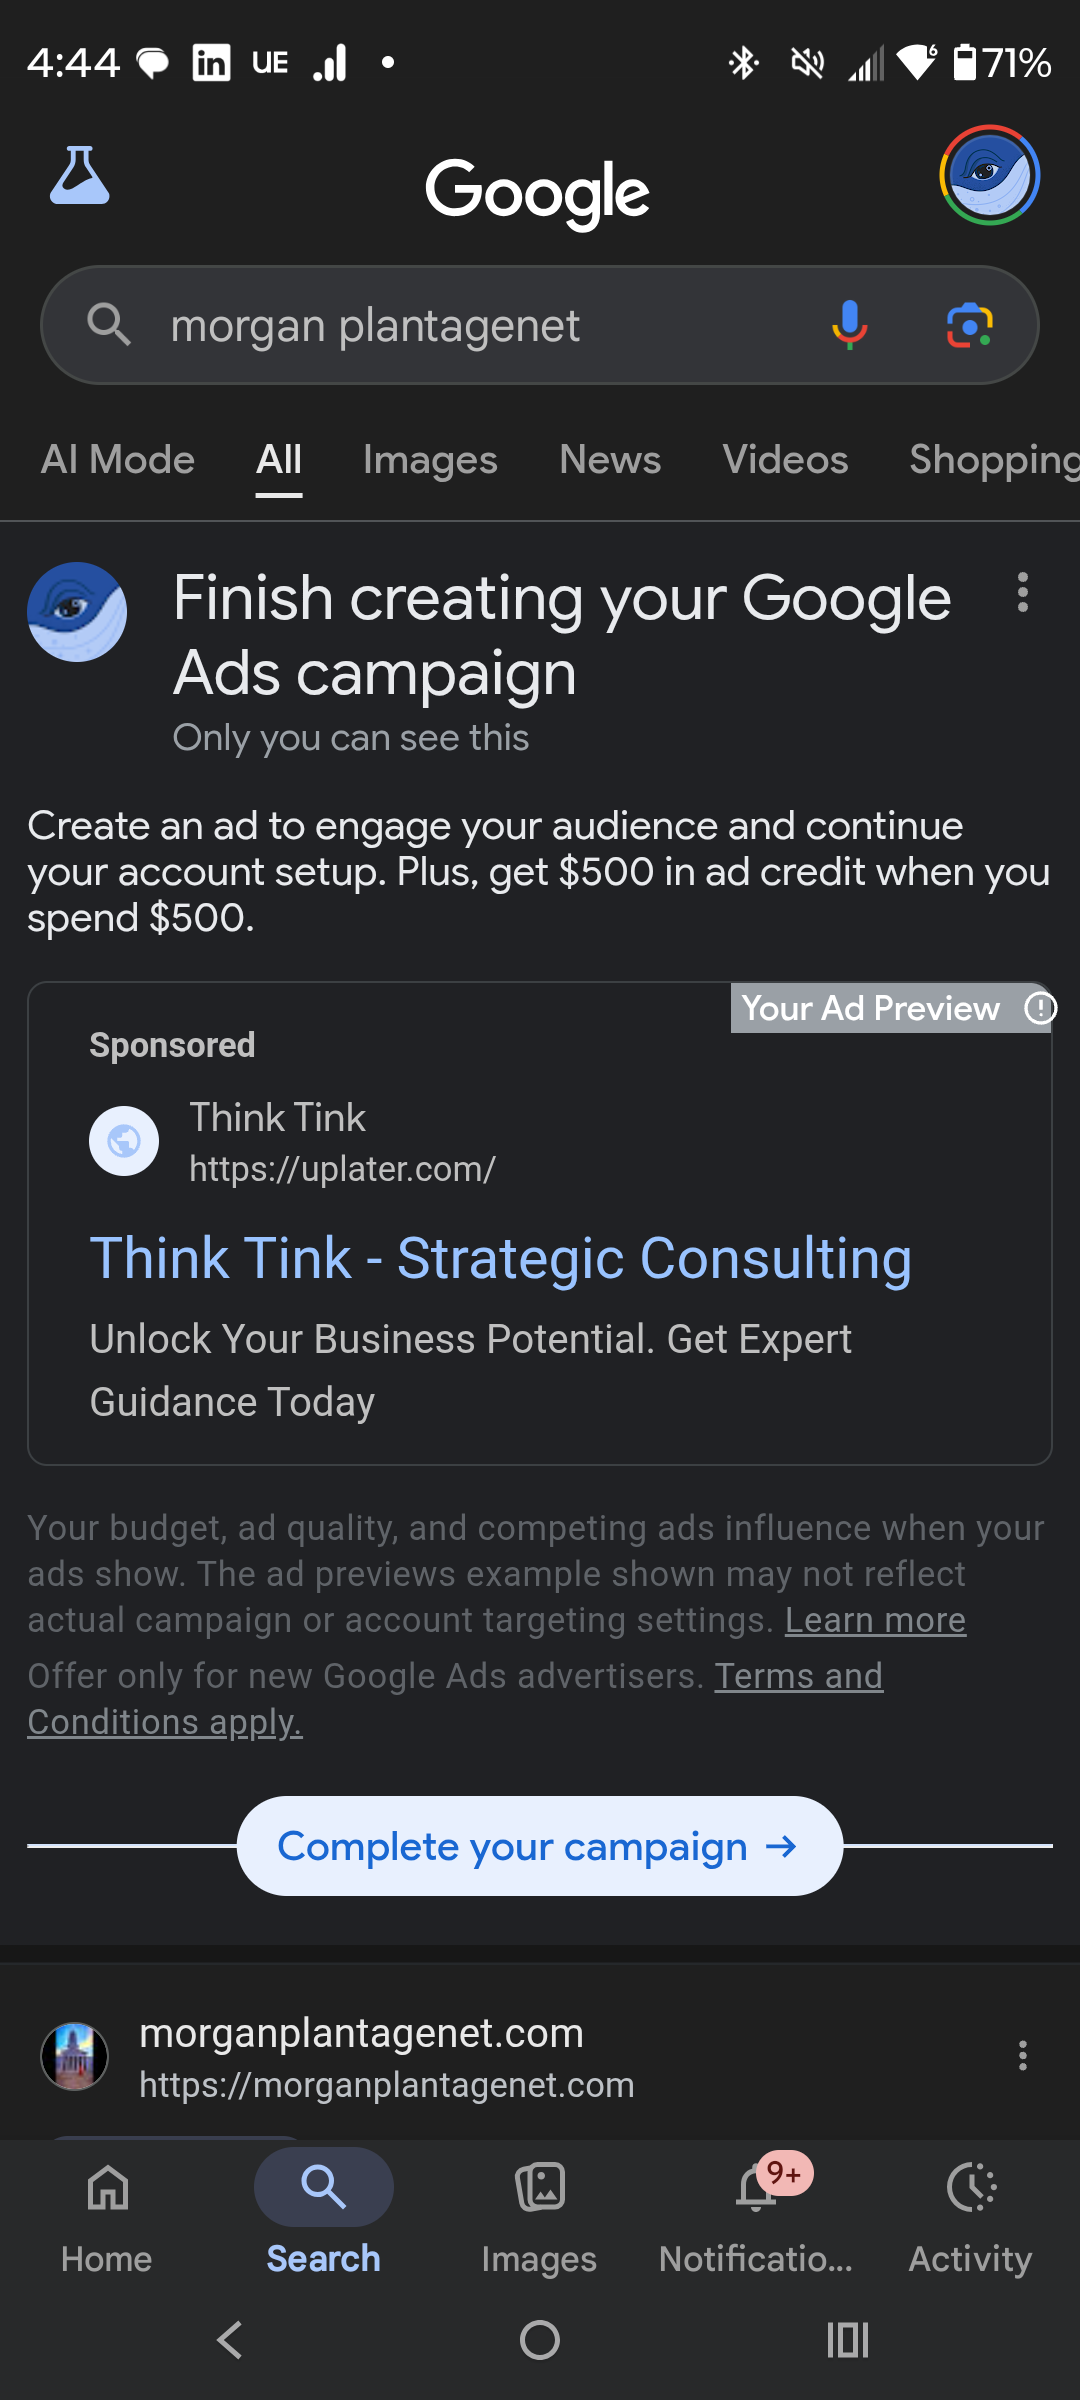The width and height of the screenshot is (1080, 2400).
Task: Open more options for morganplantagenet.com result
Action: pos(1022,2056)
